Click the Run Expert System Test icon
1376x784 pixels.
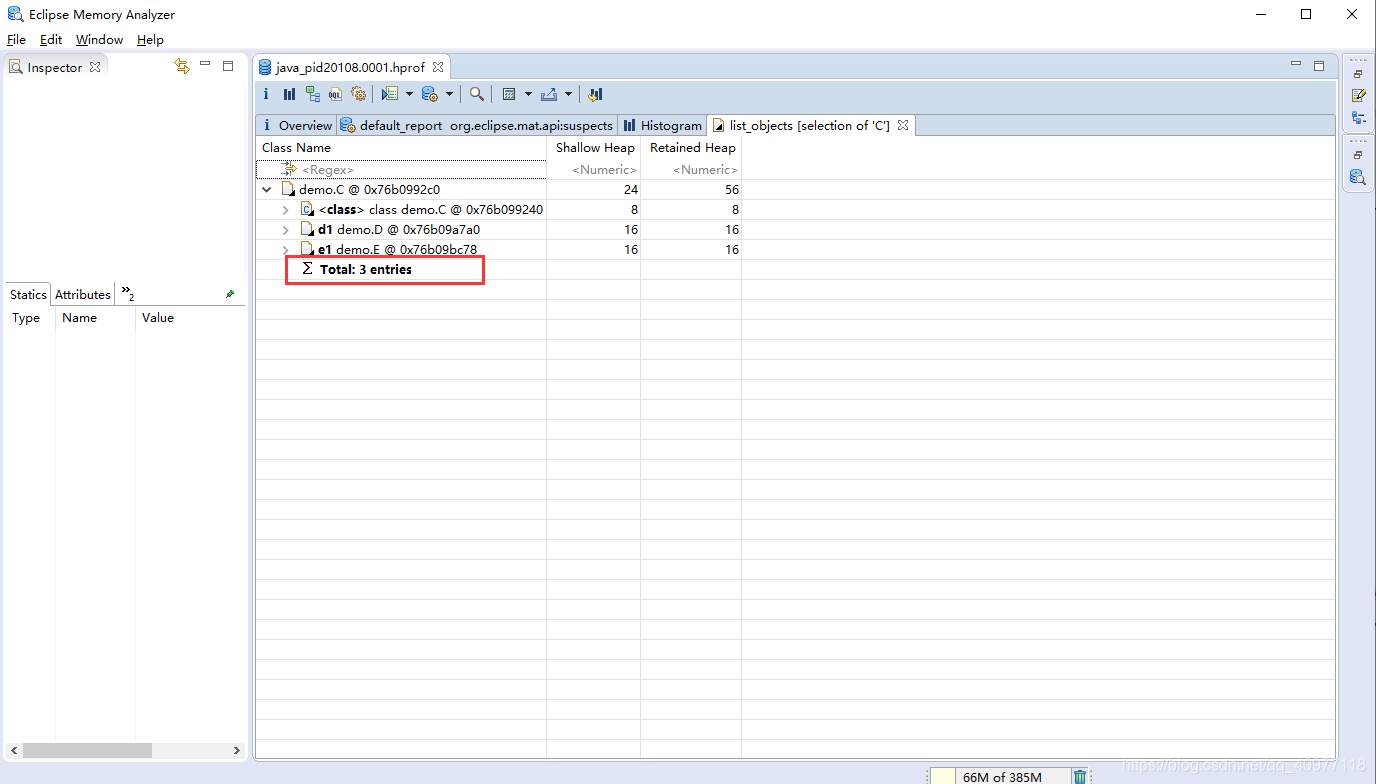(390, 94)
